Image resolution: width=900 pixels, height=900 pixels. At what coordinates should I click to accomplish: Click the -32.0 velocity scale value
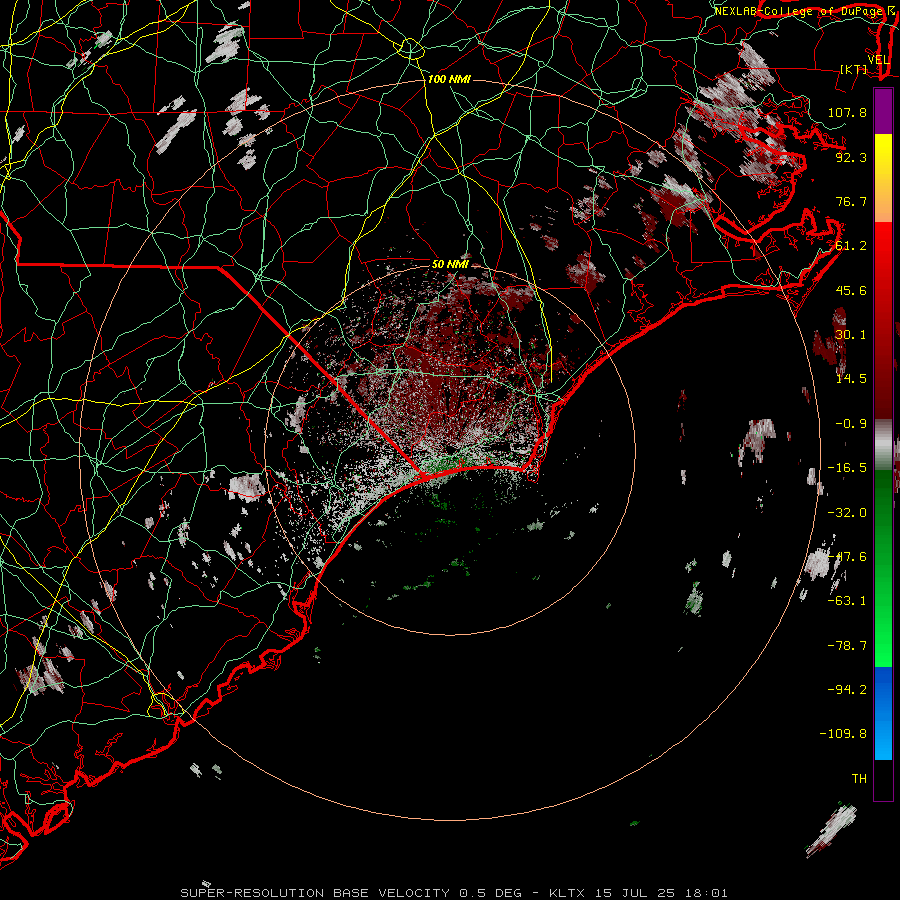coord(847,512)
